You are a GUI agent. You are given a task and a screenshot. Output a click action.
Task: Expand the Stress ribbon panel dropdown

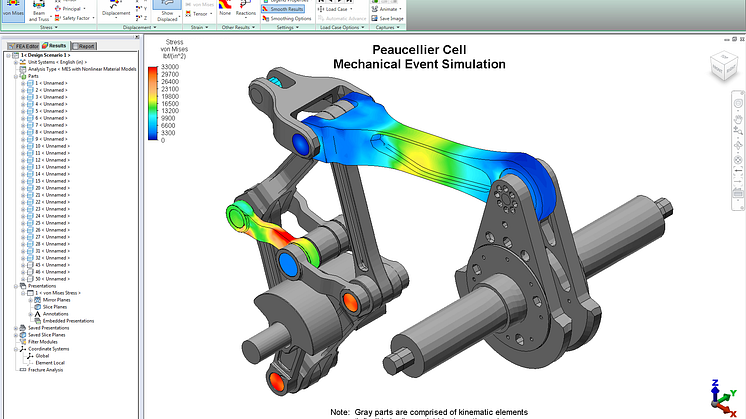tap(49, 28)
